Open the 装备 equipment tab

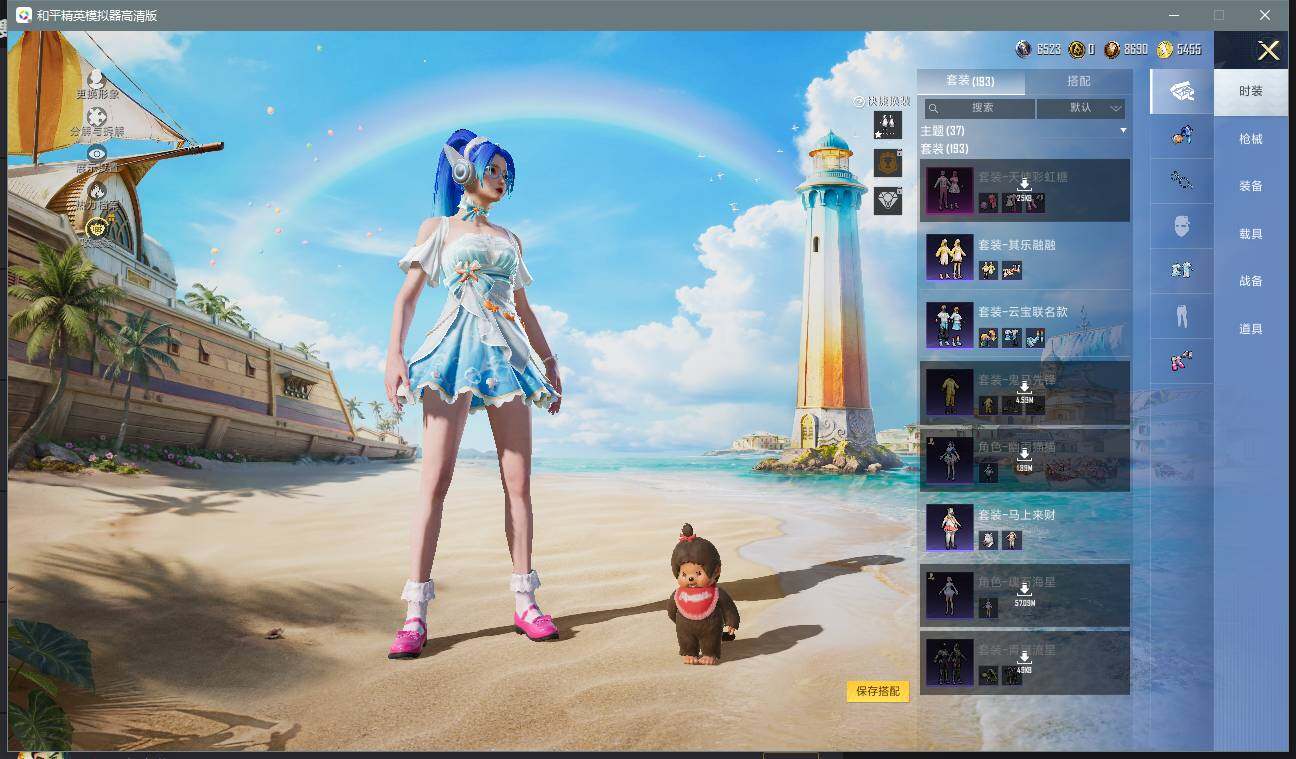(1251, 186)
